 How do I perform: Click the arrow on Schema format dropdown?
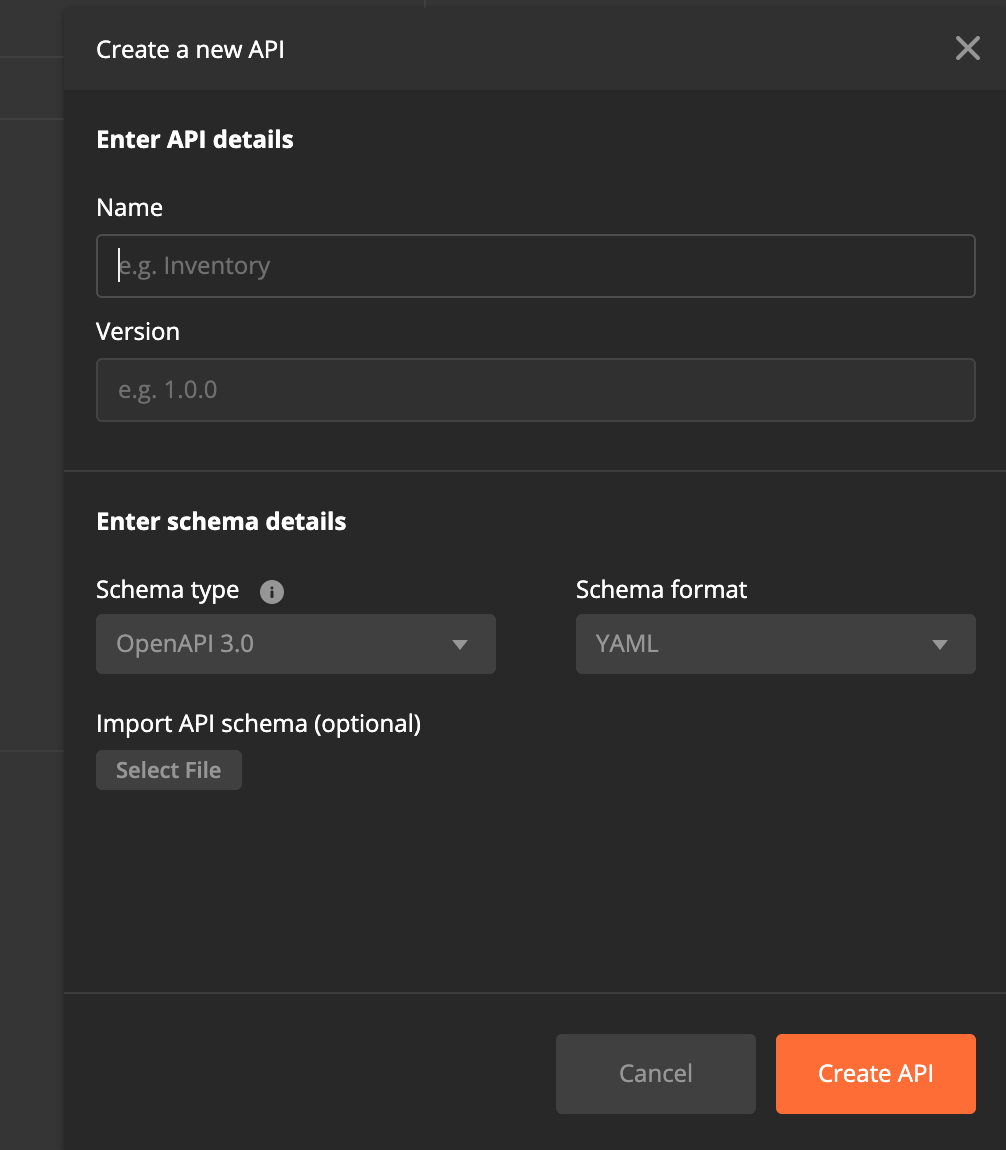click(940, 645)
